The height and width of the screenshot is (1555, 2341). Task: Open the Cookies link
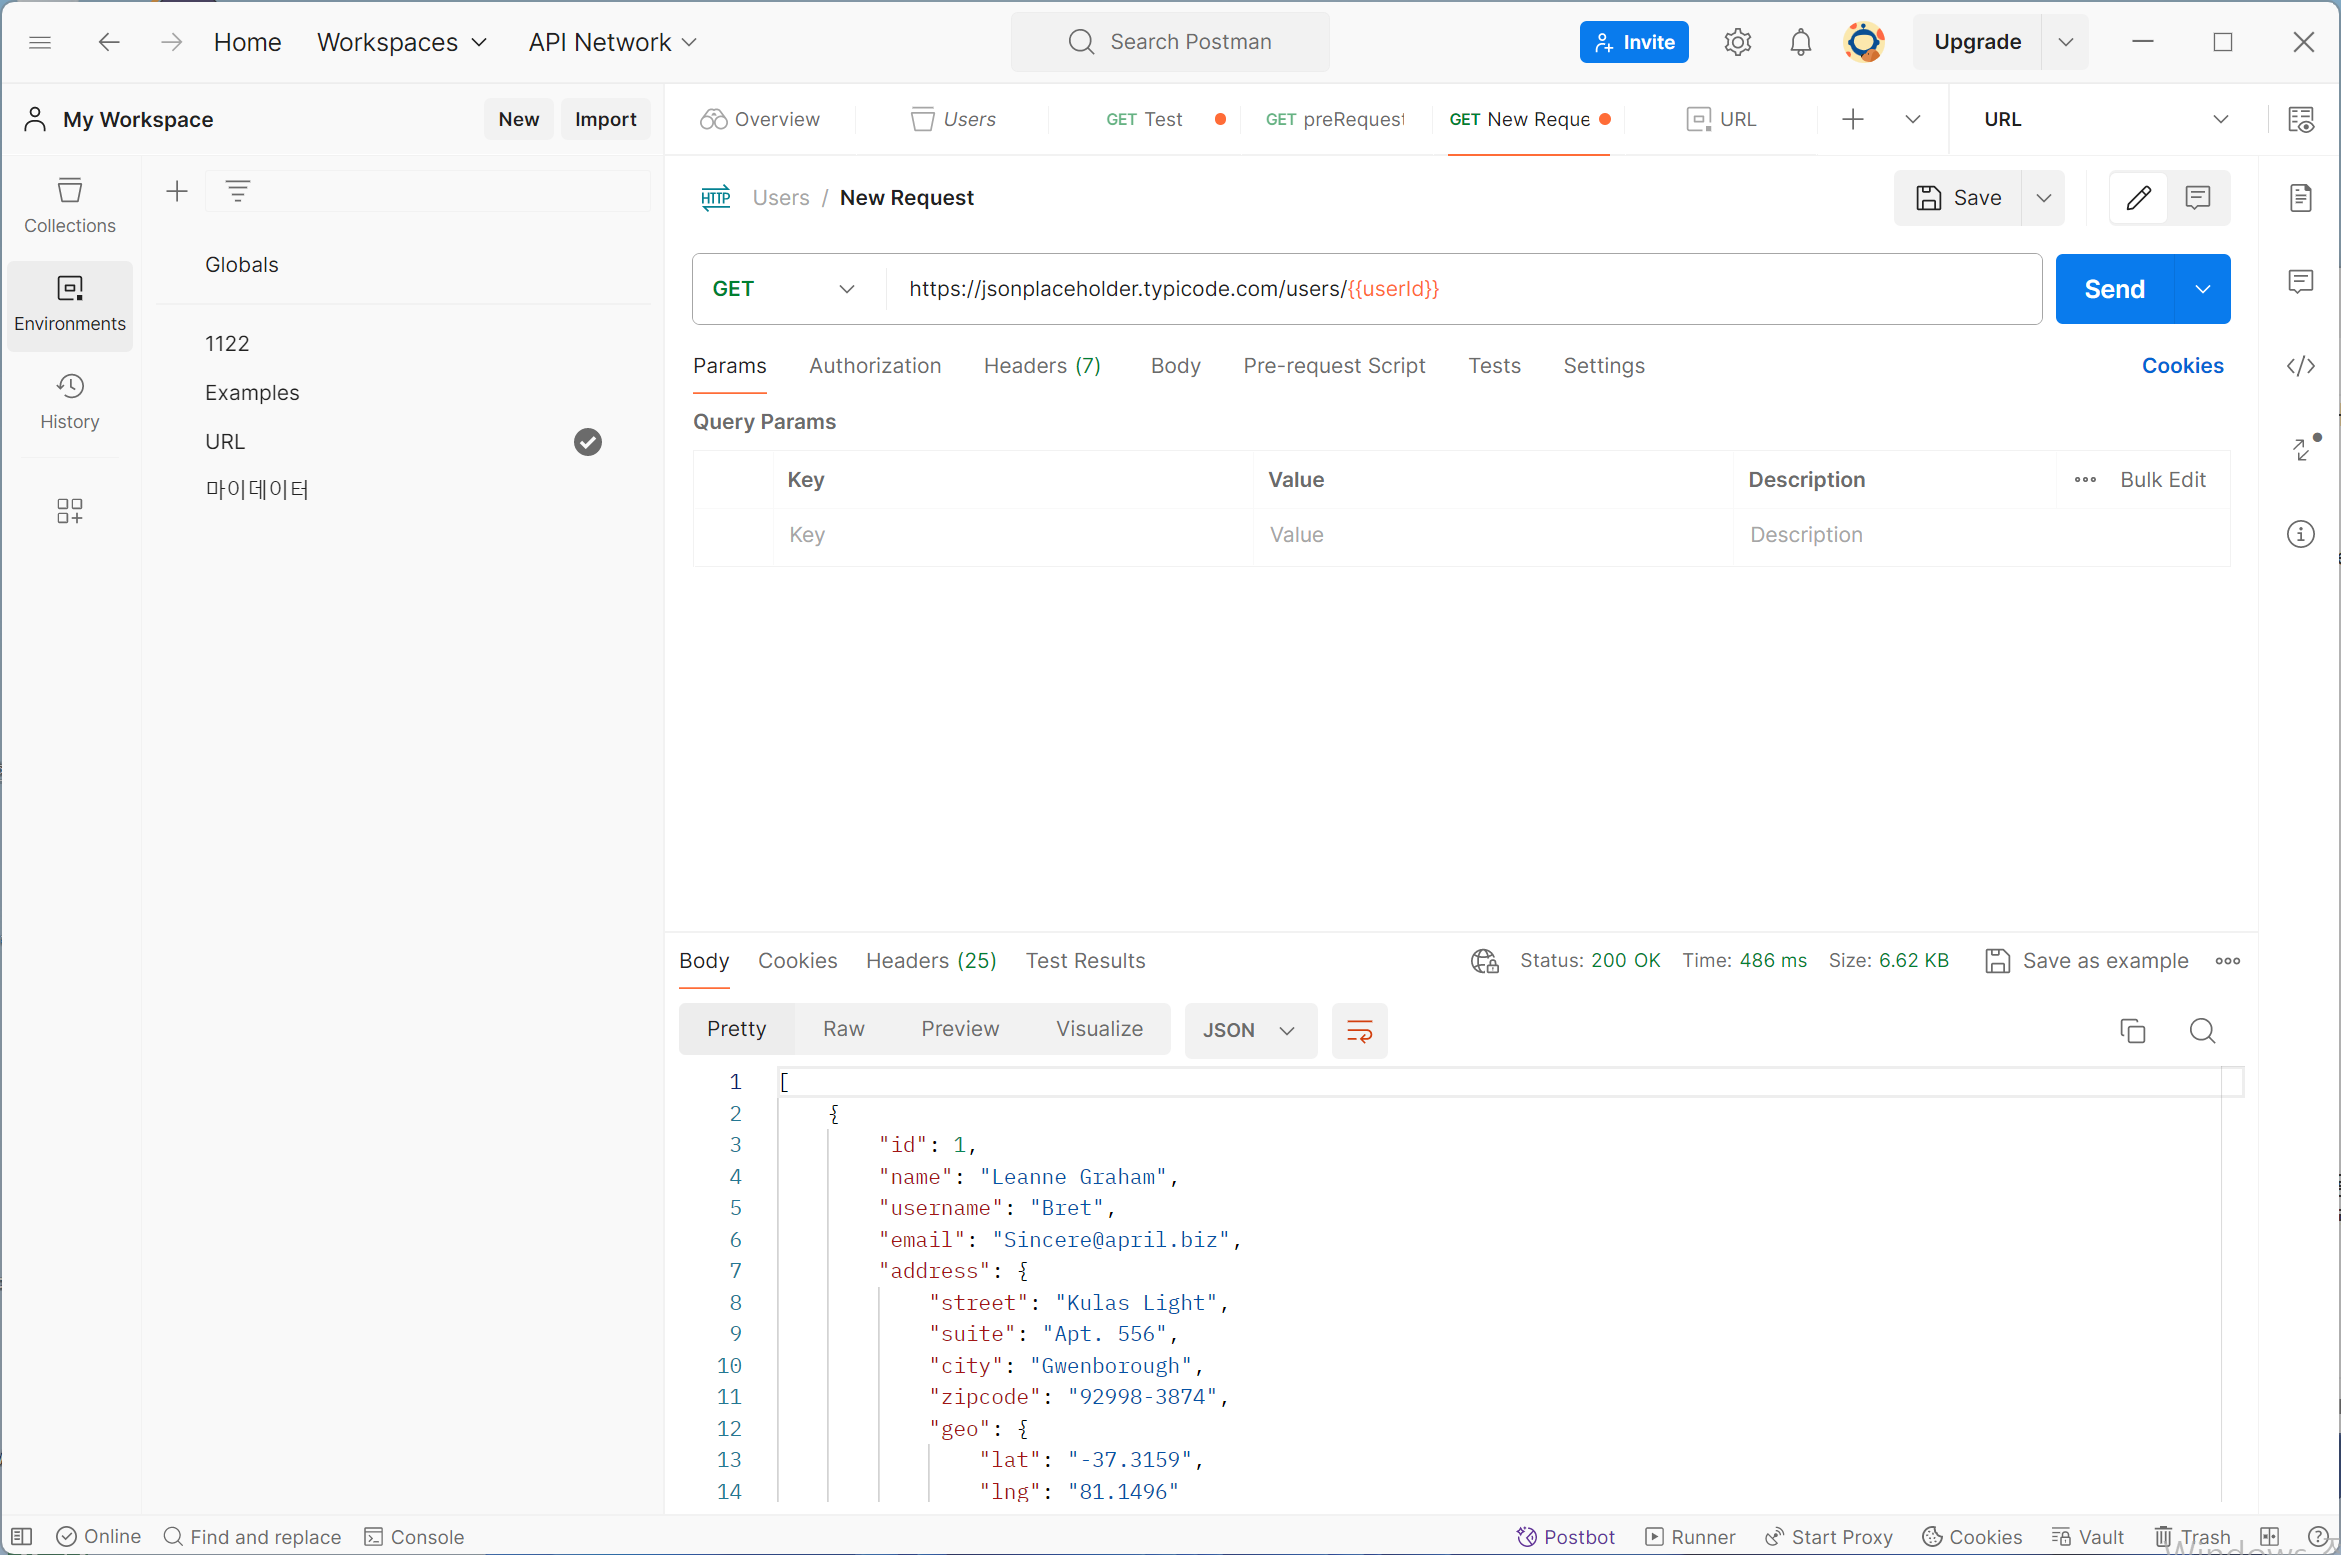[x=2182, y=366]
